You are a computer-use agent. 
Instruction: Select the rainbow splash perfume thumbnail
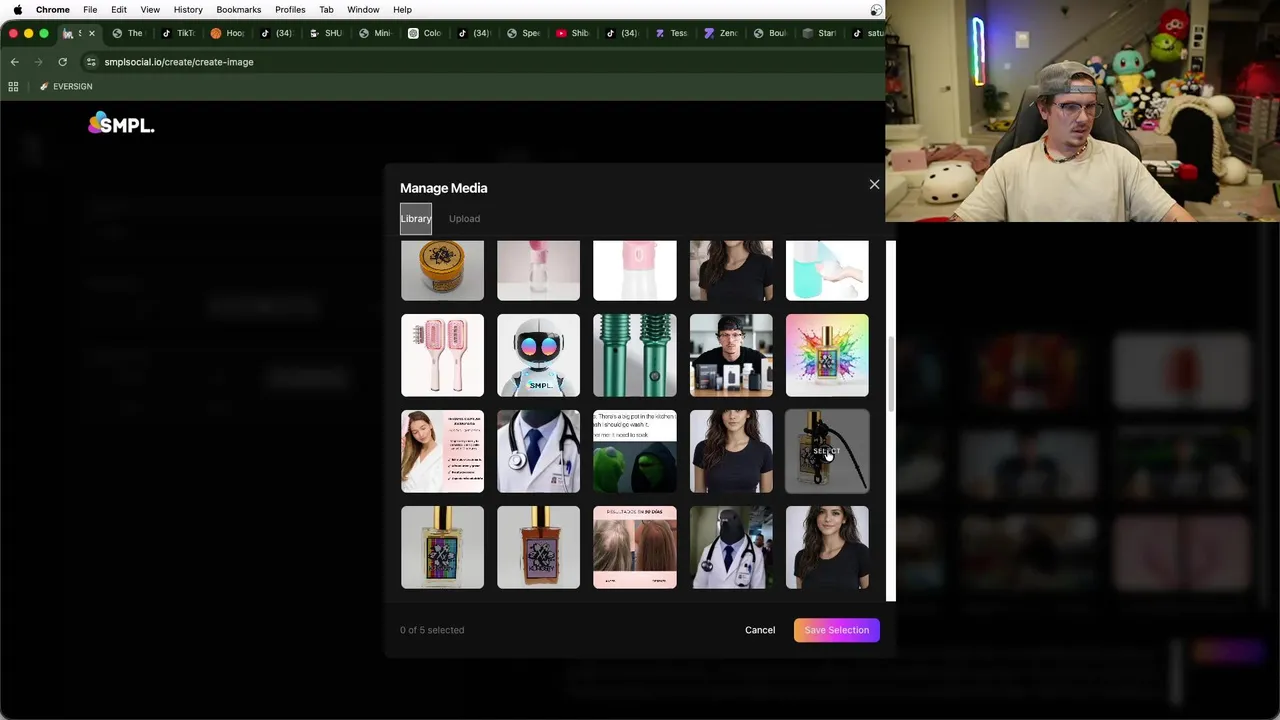[x=827, y=355]
